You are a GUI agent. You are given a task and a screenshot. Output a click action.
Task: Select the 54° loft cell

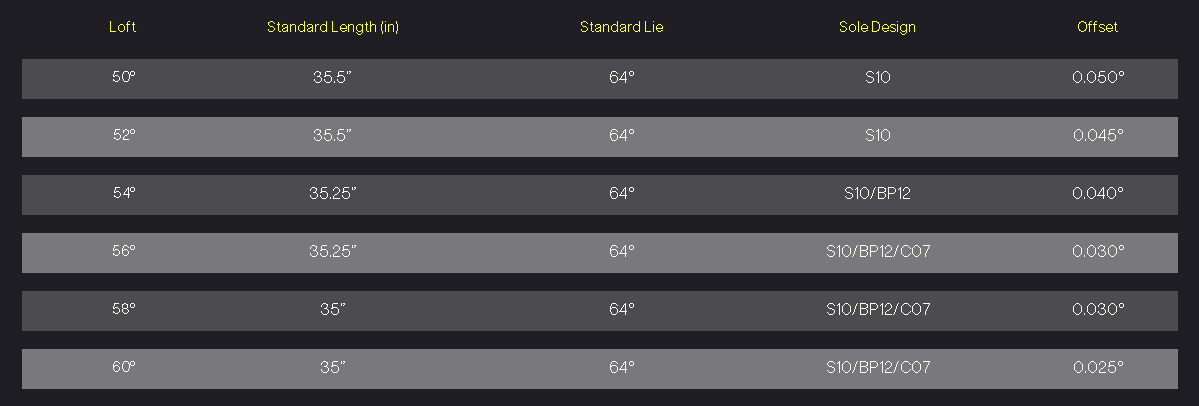123,193
